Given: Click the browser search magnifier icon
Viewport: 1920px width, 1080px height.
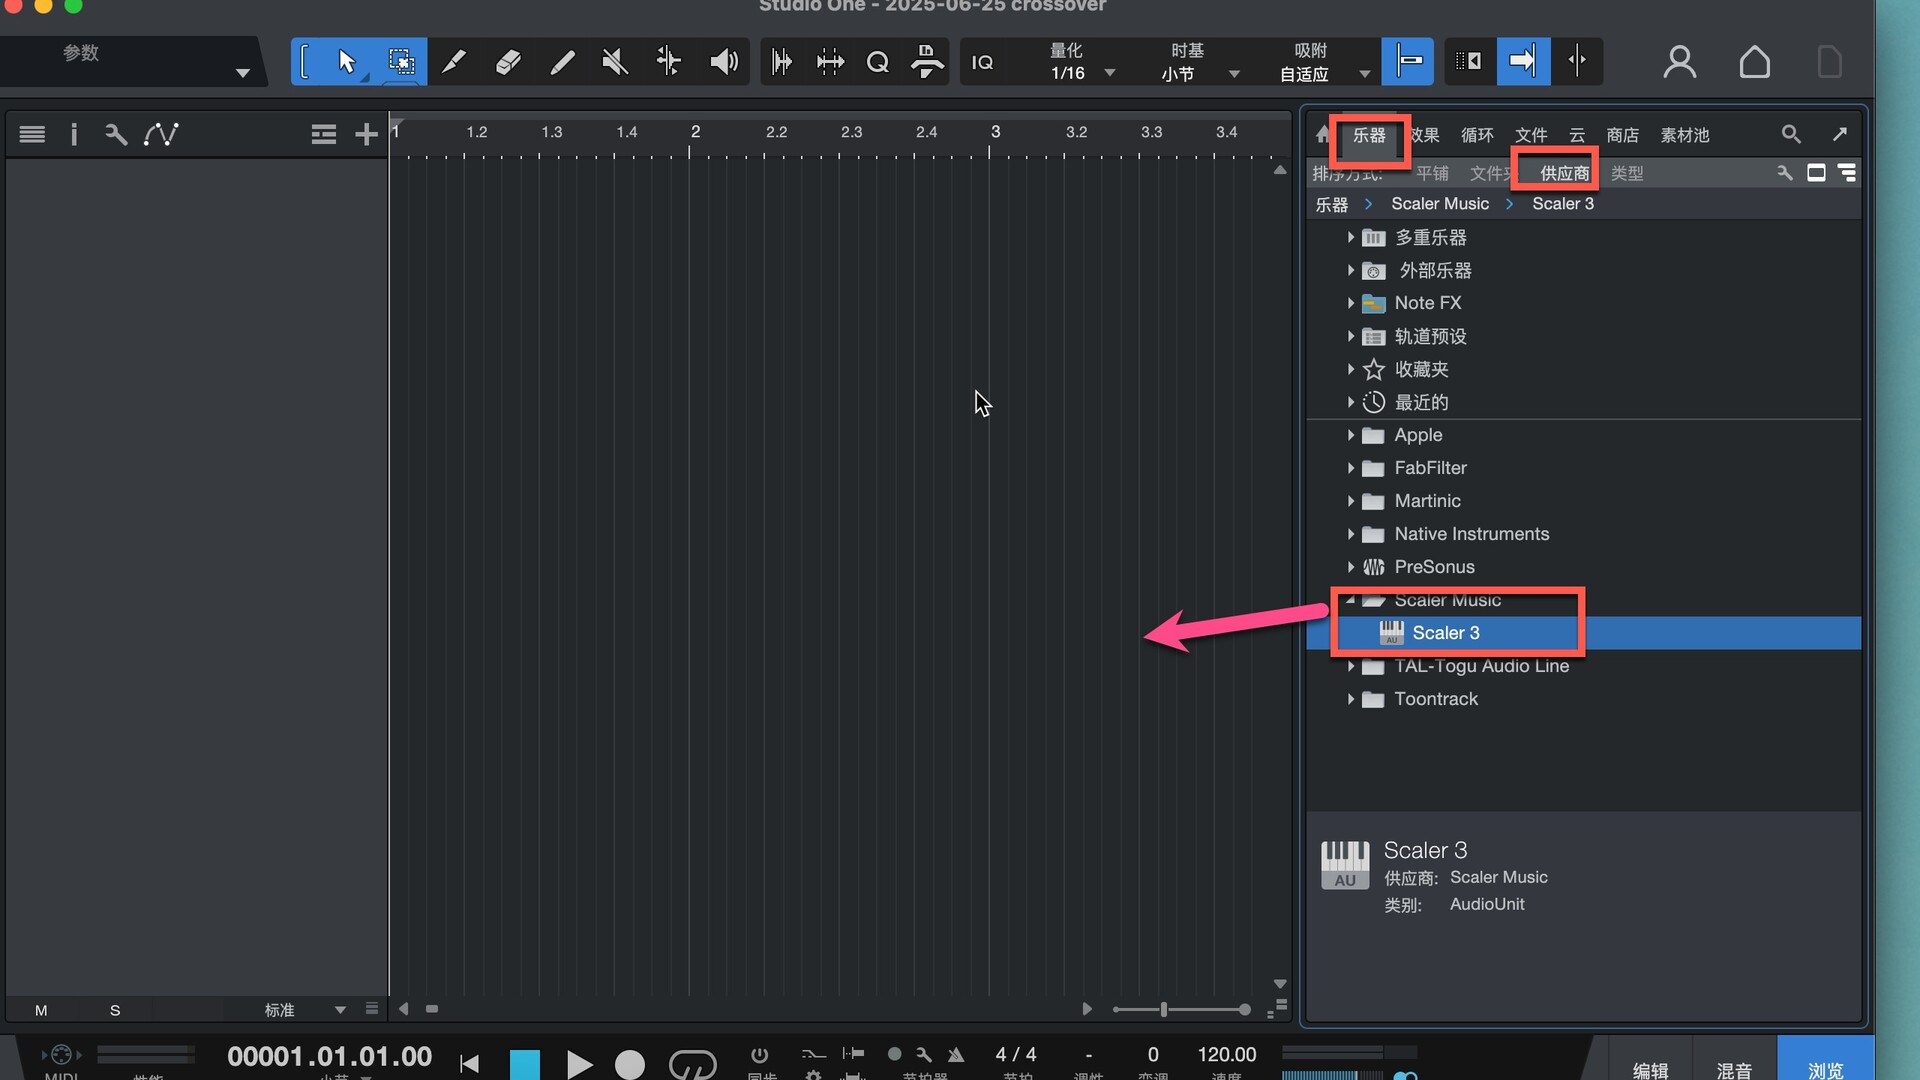Looking at the screenshot, I should (x=1791, y=134).
